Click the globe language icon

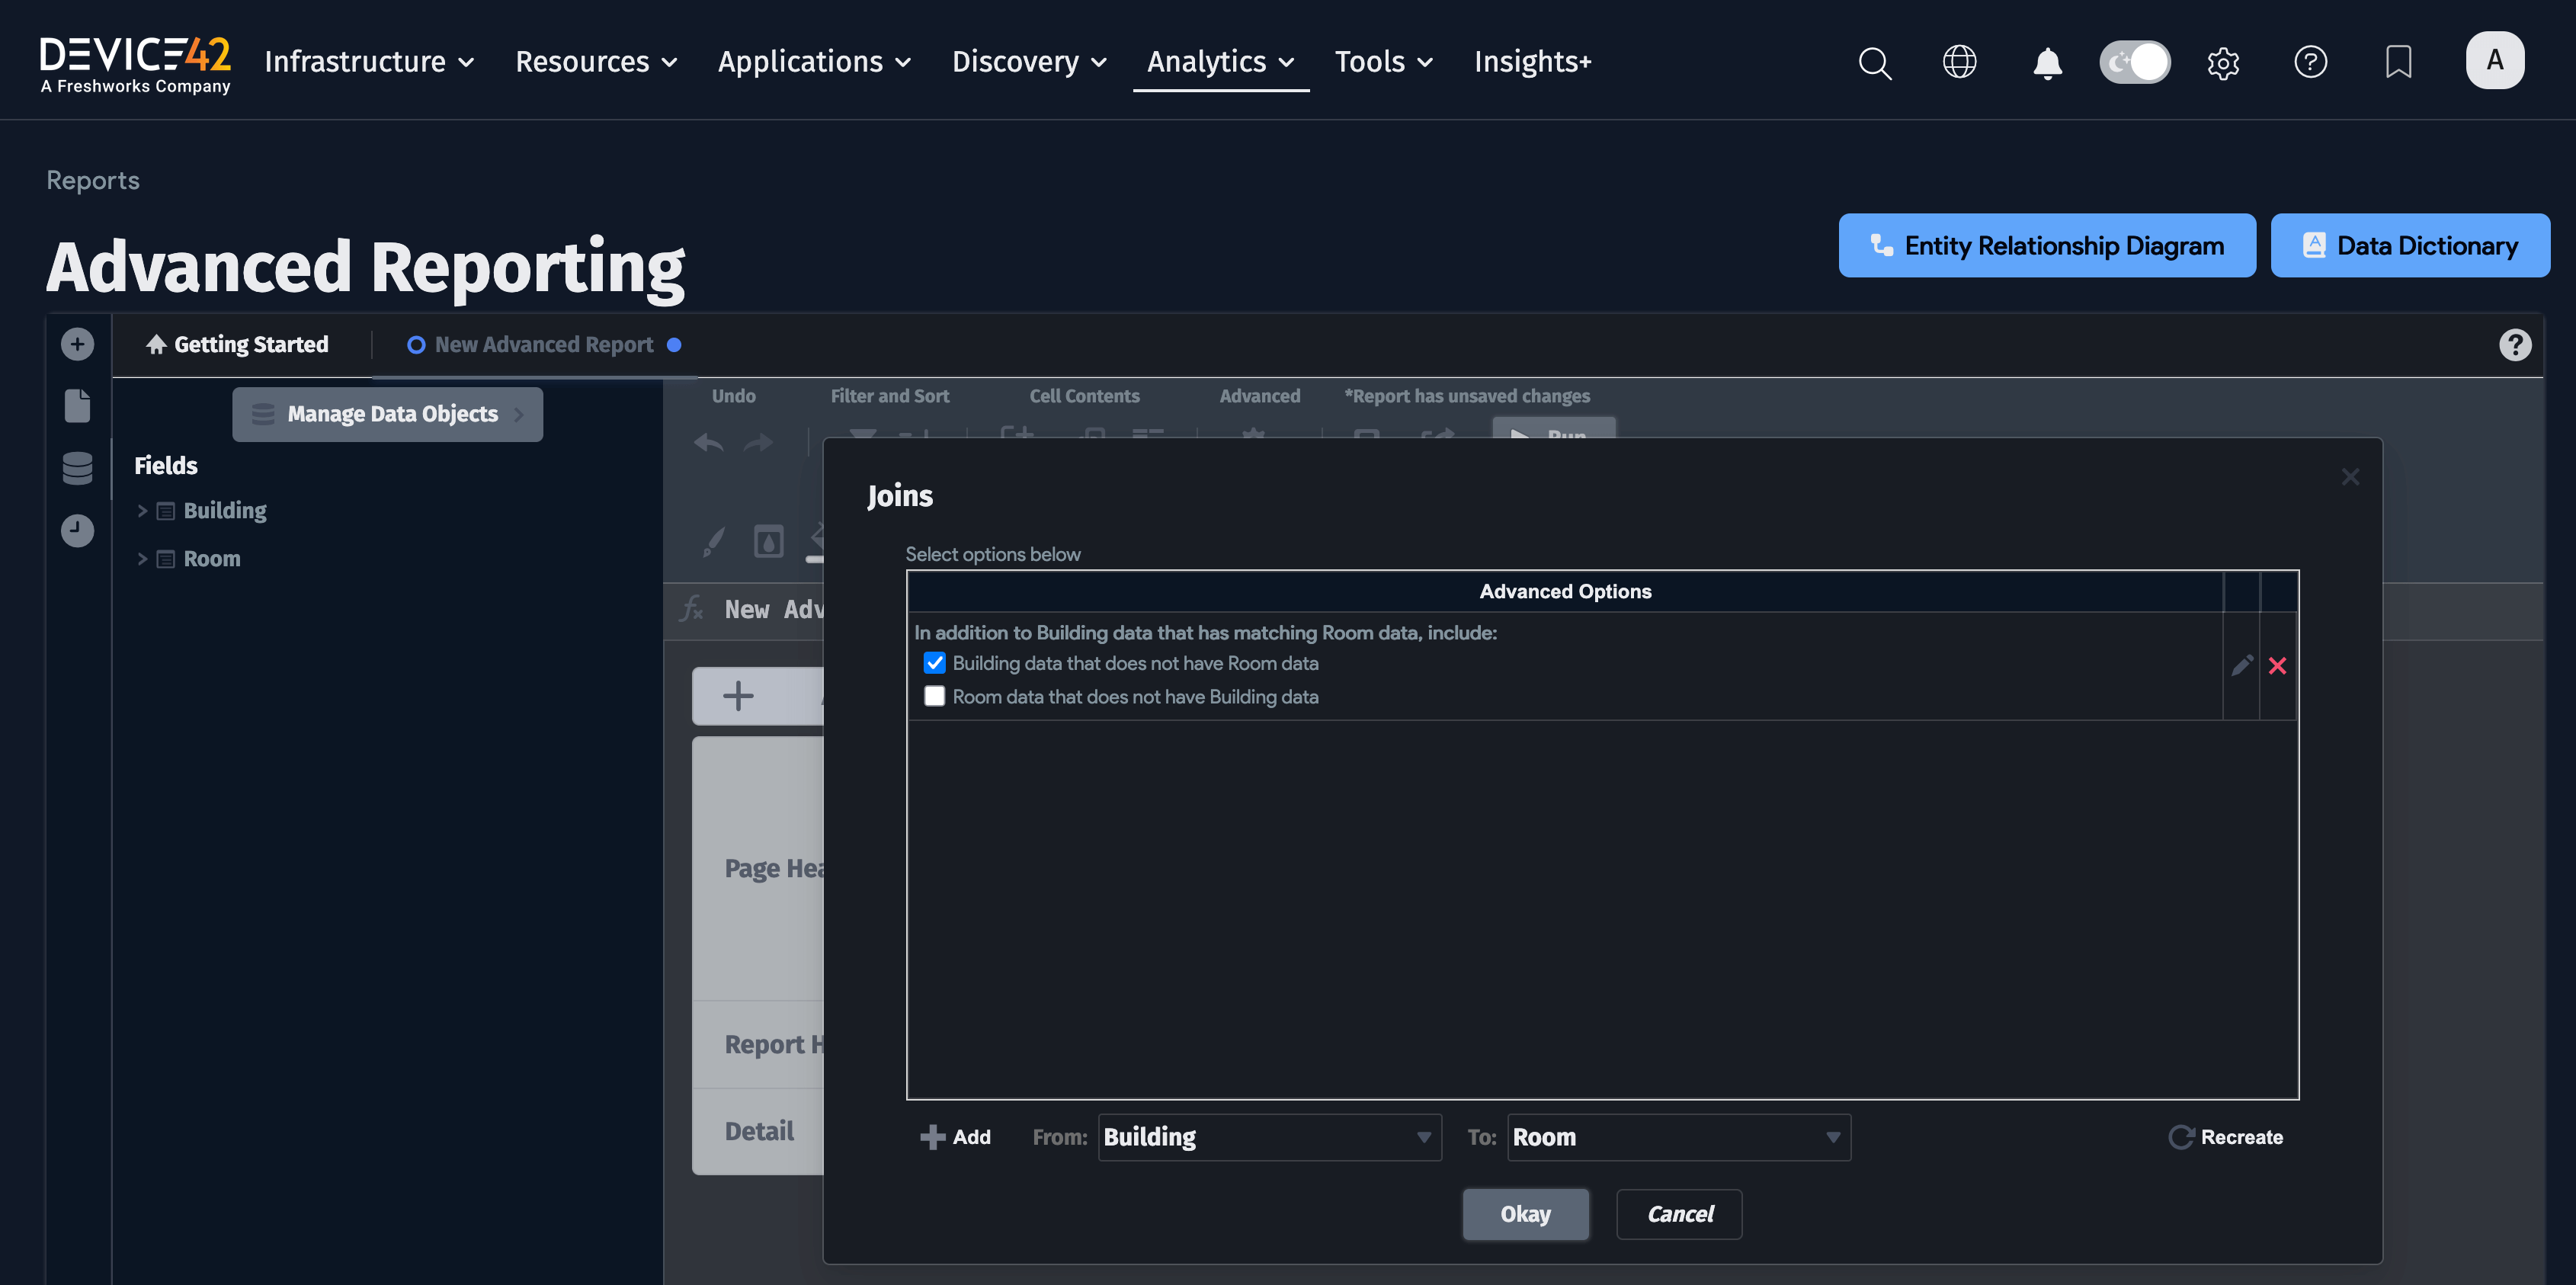tap(1959, 62)
